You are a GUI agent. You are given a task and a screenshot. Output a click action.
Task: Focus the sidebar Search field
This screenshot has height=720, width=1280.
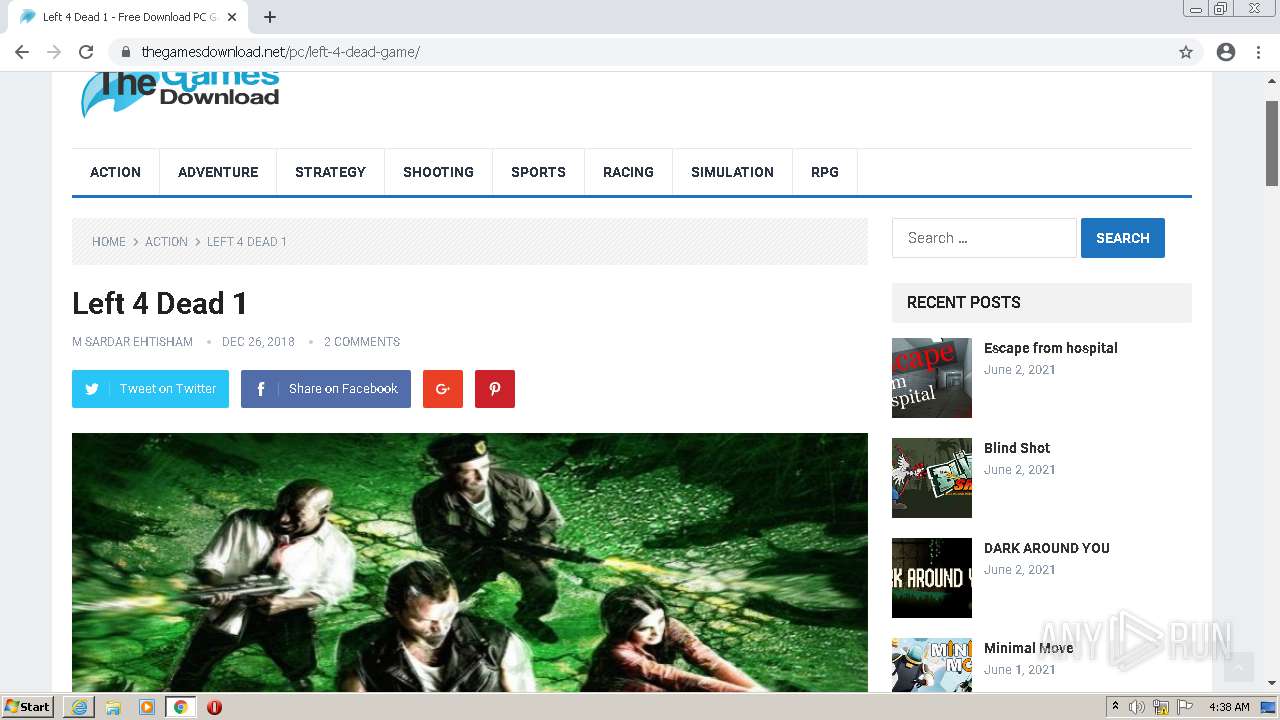point(984,238)
